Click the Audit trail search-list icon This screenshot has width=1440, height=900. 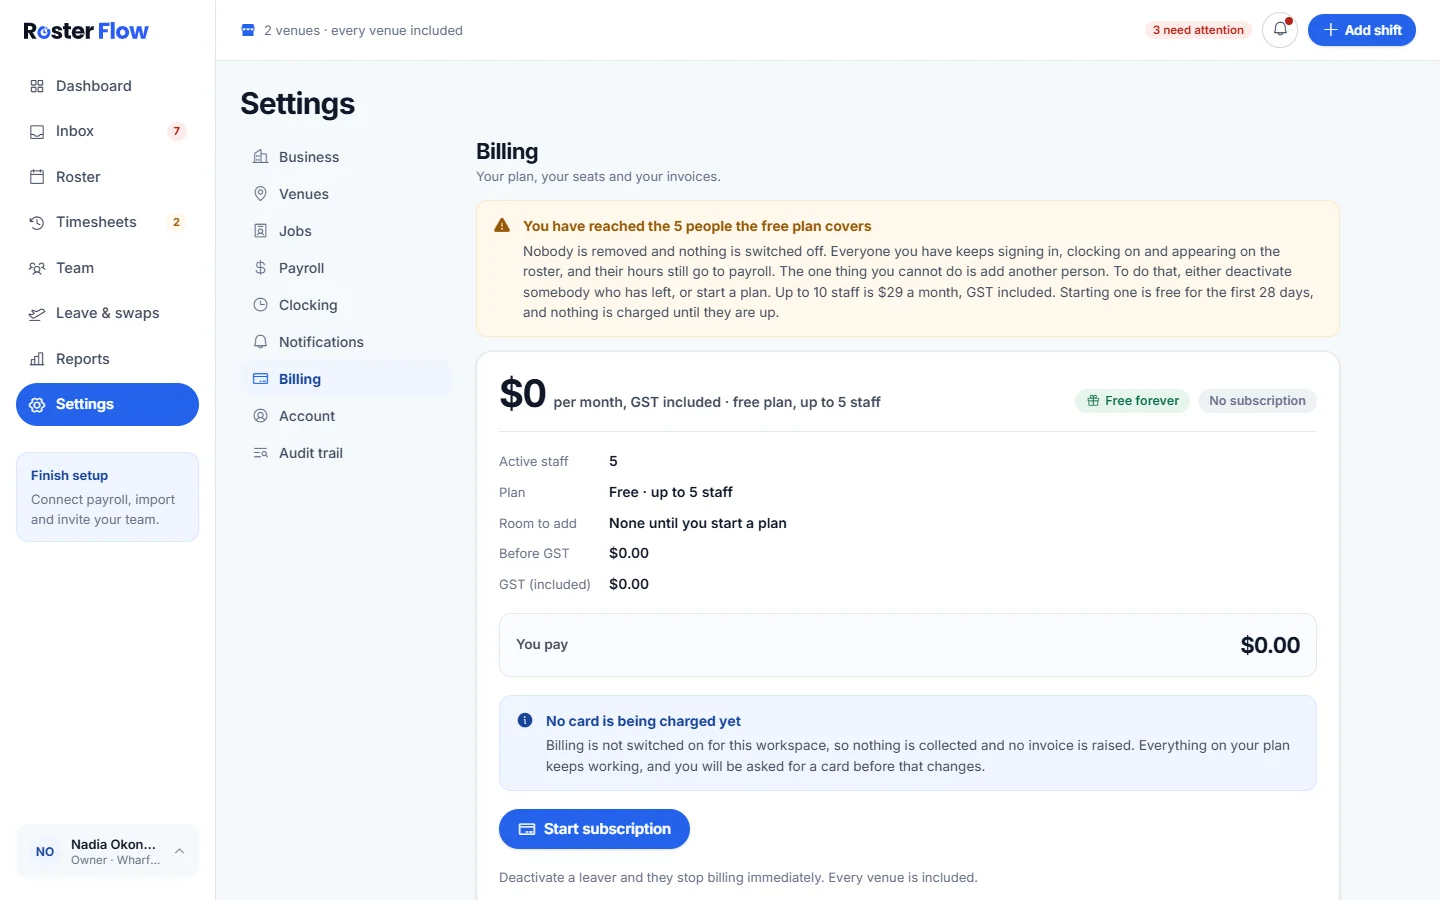tap(260, 453)
